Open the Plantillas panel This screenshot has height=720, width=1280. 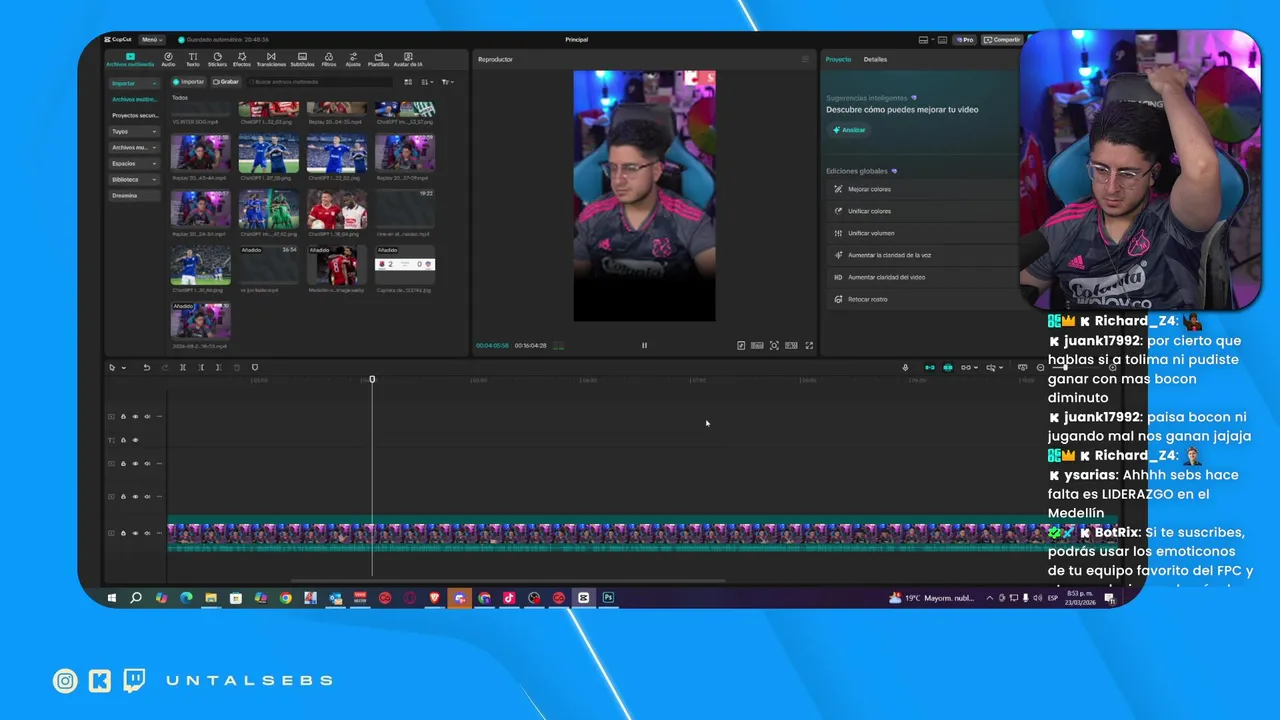[378, 60]
